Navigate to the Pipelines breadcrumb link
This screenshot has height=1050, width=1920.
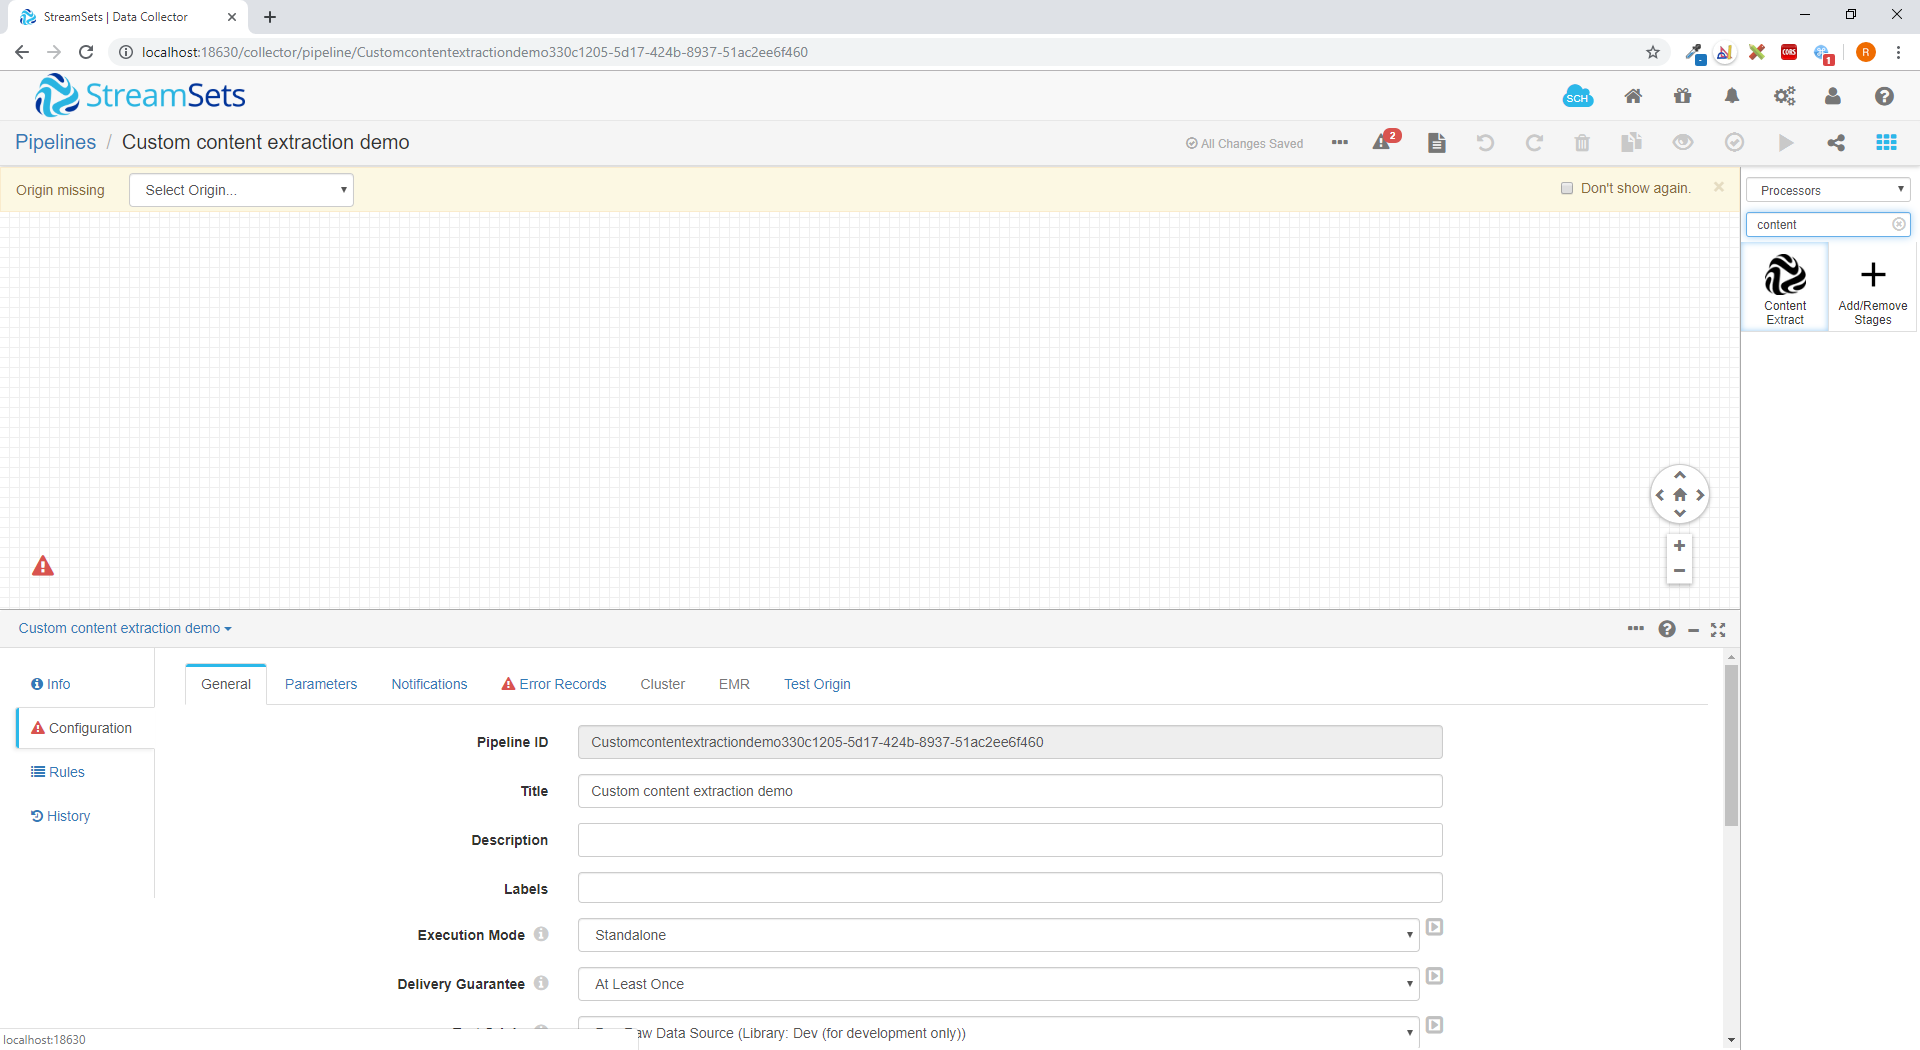pos(55,142)
